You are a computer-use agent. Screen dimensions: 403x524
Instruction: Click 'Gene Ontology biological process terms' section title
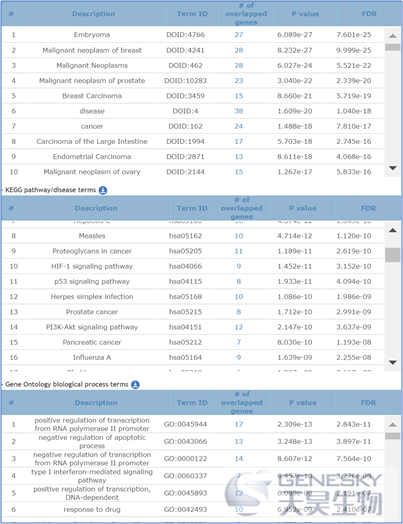click(x=66, y=385)
